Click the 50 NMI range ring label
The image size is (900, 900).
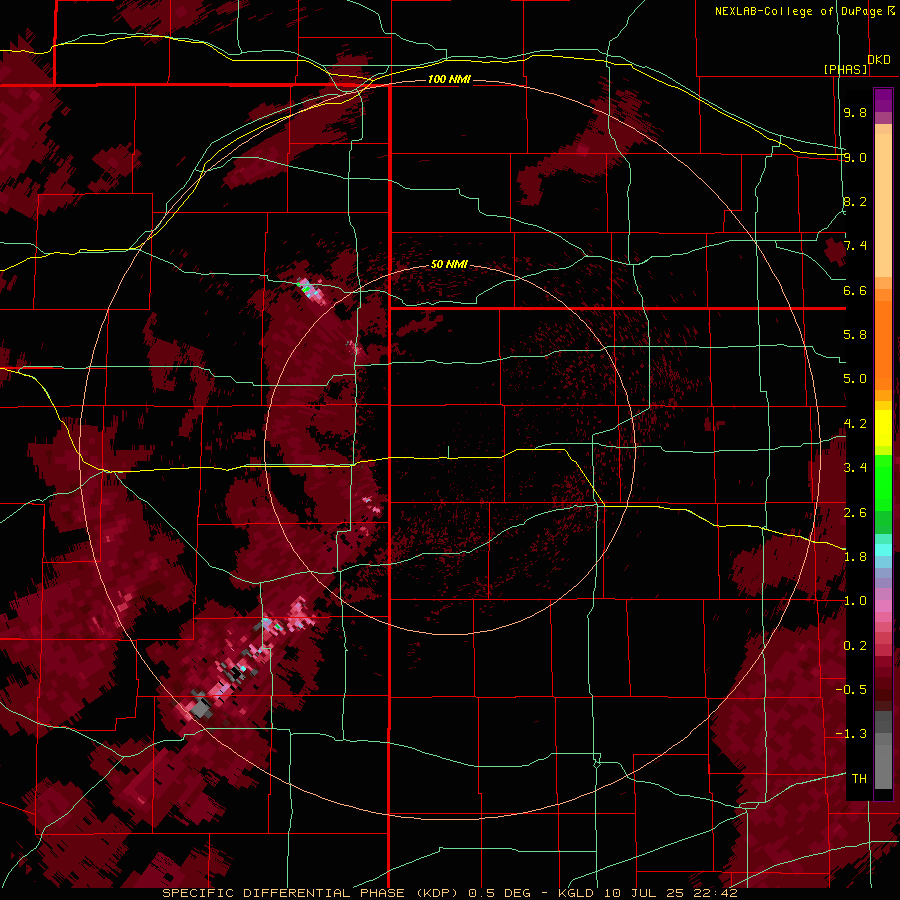pos(449,265)
